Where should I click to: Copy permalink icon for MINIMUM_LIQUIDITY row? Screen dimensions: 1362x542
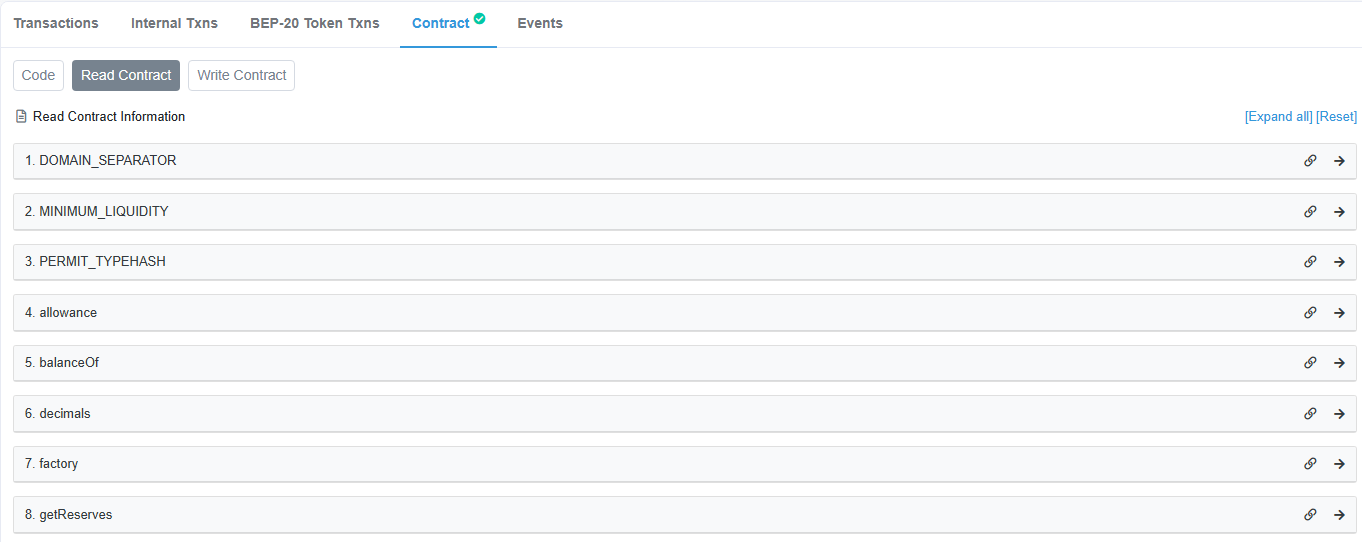[x=1310, y=212]
